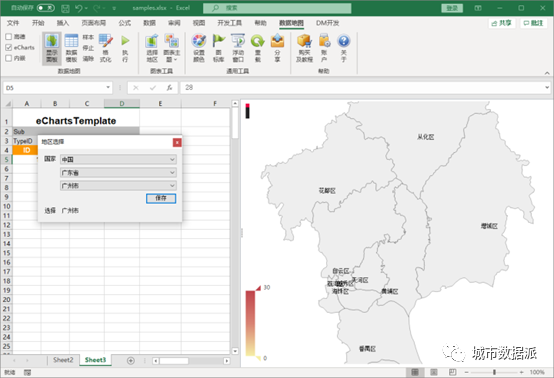Expand the 广州市 city dropdown

coord(118,186)
